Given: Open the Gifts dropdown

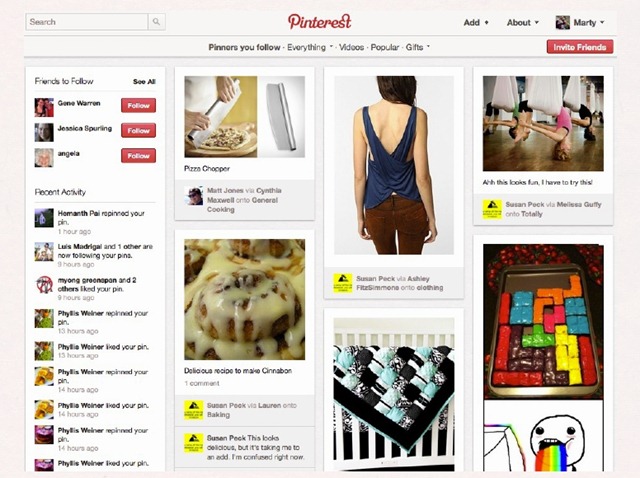Looking at the screenshot, I should (x=418, y=47).
